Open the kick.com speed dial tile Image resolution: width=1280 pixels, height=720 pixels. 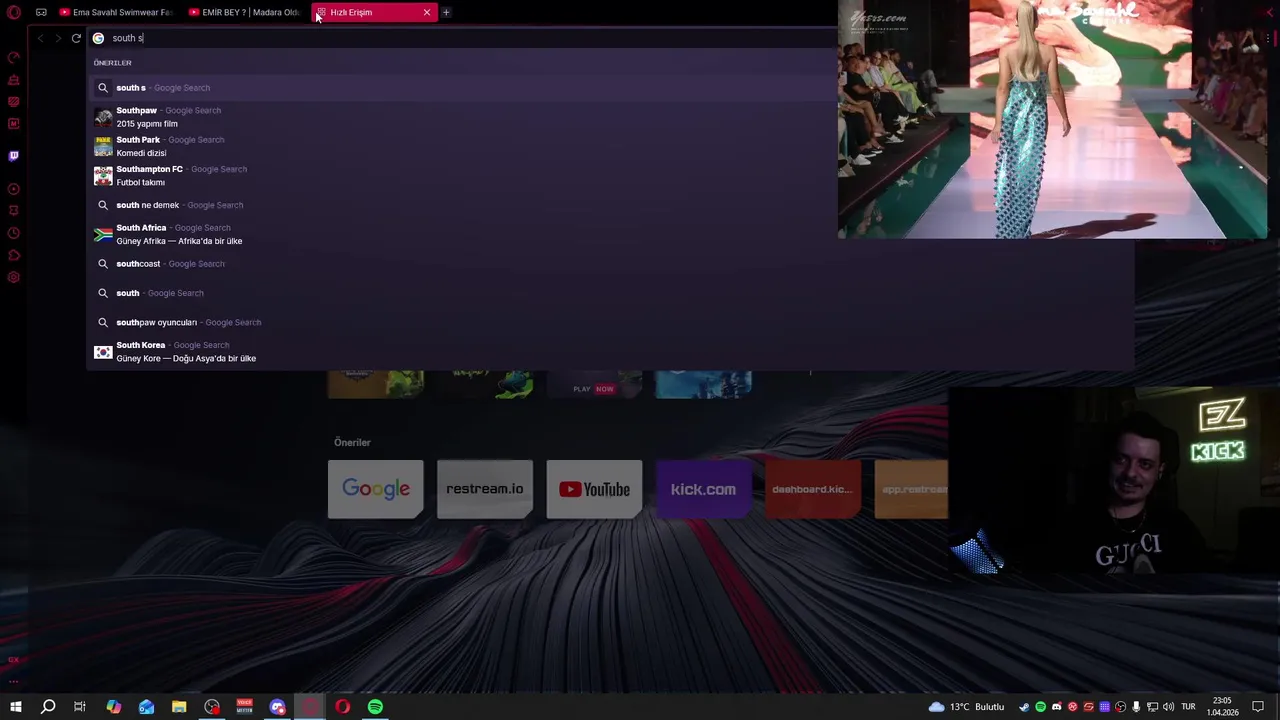(703, 489)
